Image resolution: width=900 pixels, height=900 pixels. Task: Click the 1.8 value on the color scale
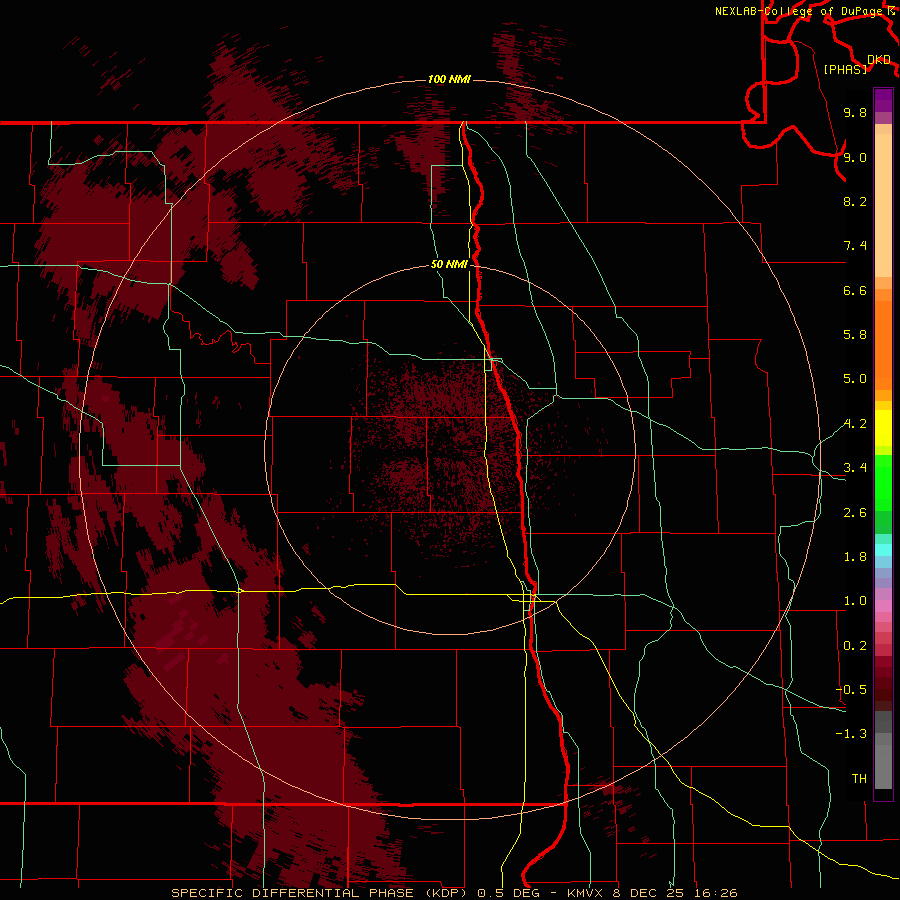point(855,557)
